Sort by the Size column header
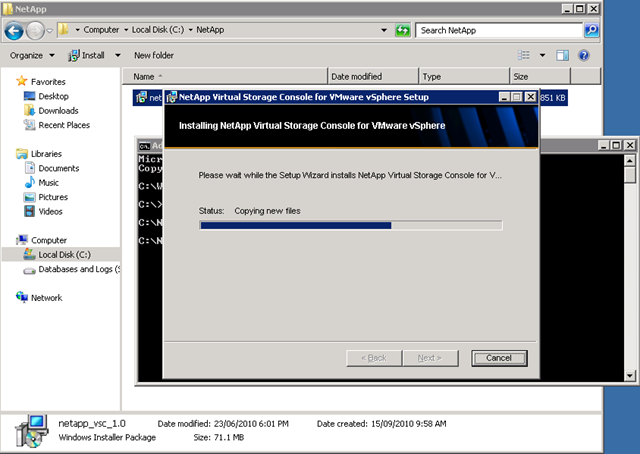Viewport: 640px width, 454px height. point(540,76)
